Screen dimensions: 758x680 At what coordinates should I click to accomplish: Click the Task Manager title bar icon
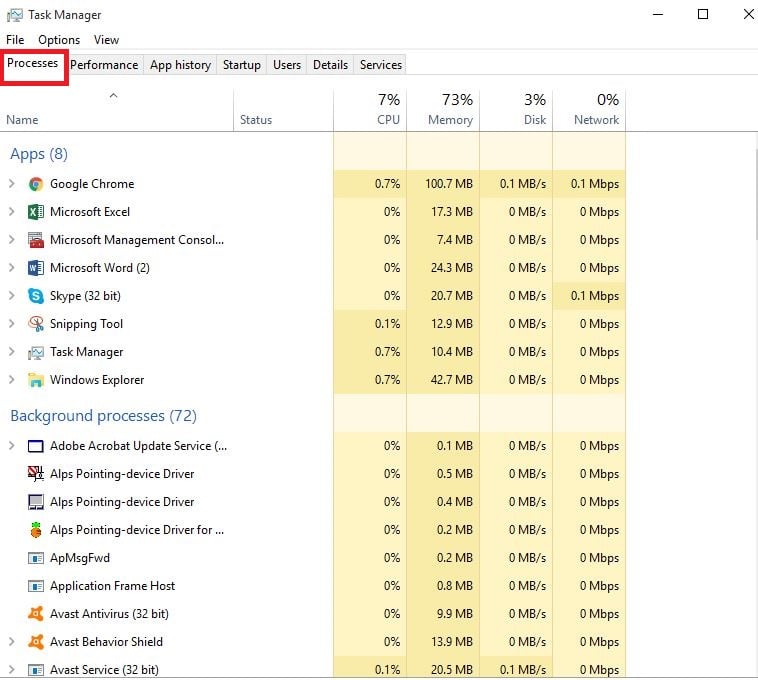15,15
